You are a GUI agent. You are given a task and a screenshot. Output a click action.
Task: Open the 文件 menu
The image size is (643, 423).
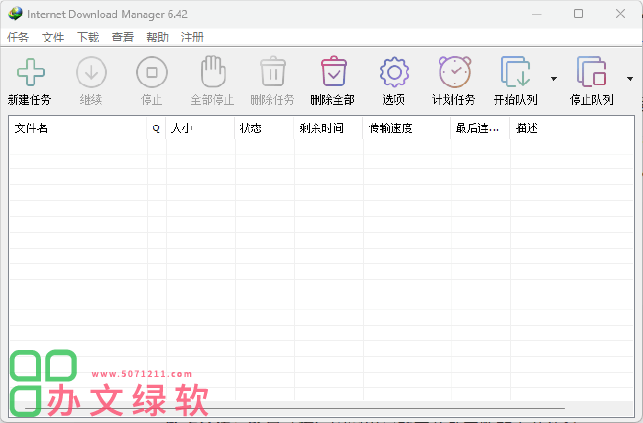click(x=53, y=37)
